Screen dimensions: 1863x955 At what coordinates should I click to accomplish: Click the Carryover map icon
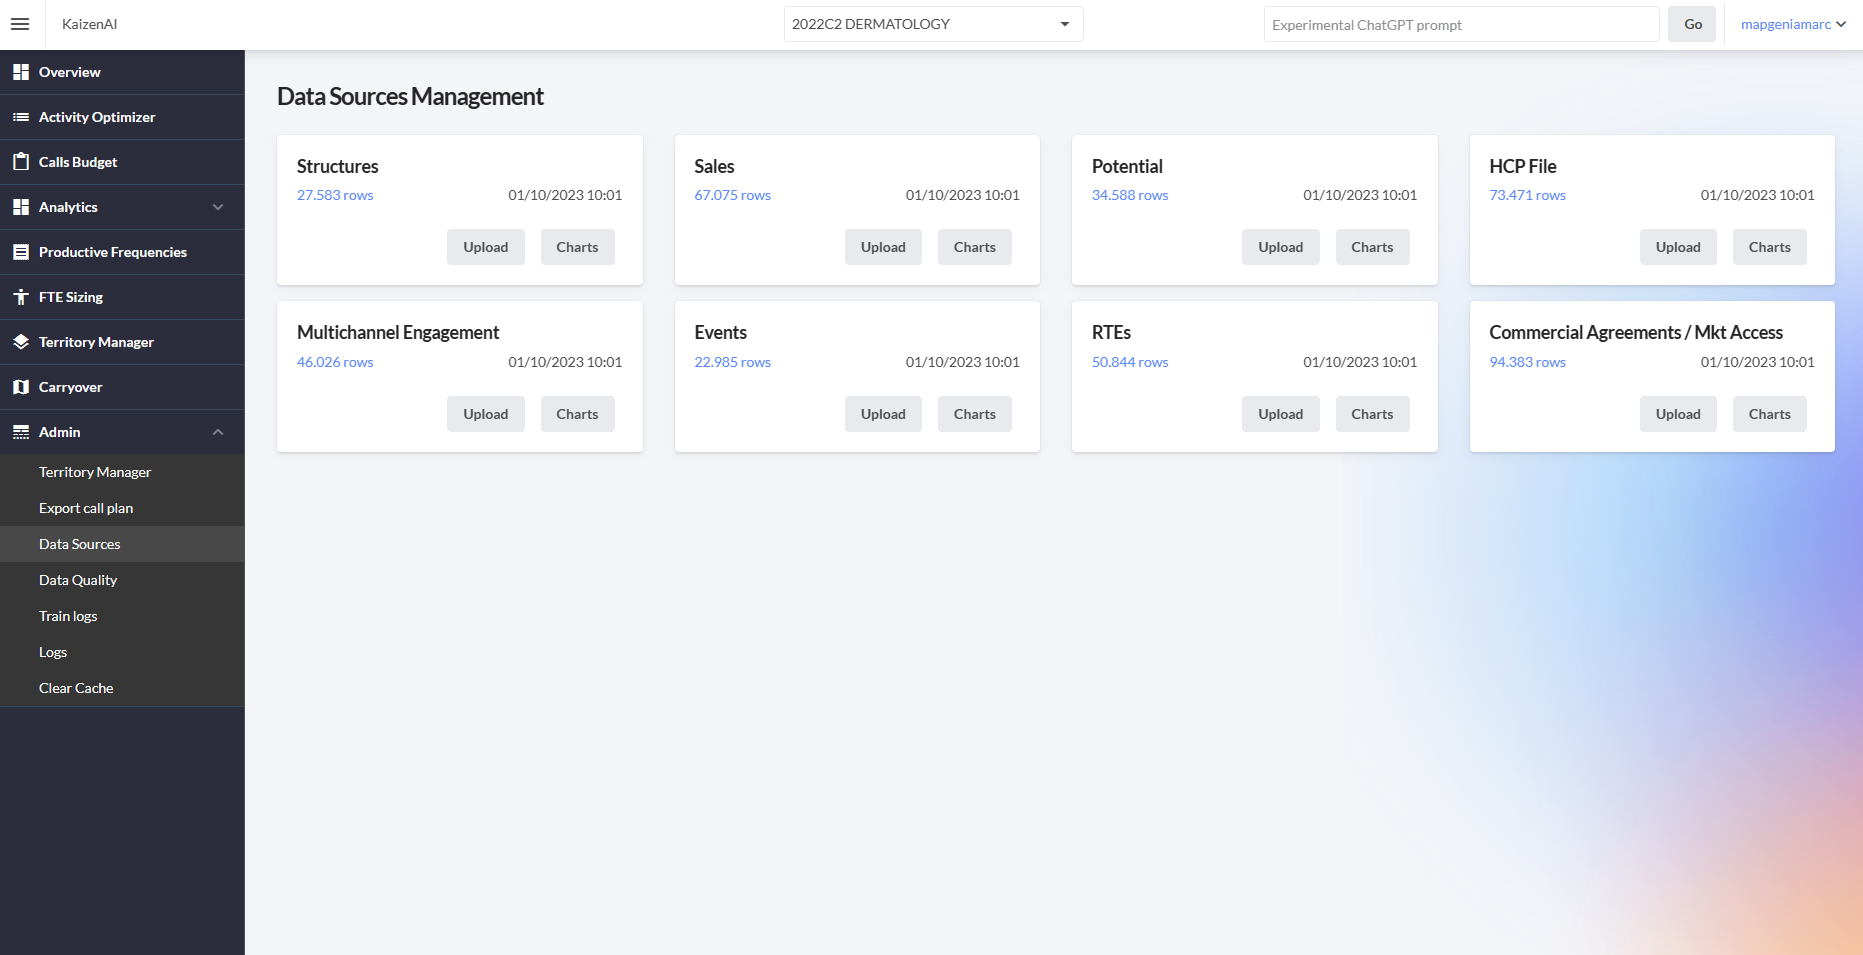click(x=21, y=387)
